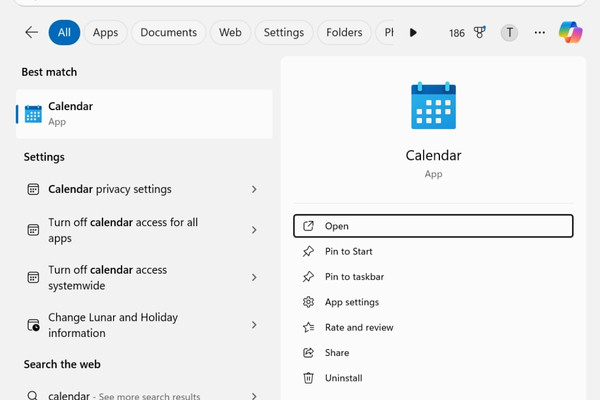Click the Calendar title in preview pane
Viewport: 600px width, 400px height.
pyautogui.click(x=433, y=155)
